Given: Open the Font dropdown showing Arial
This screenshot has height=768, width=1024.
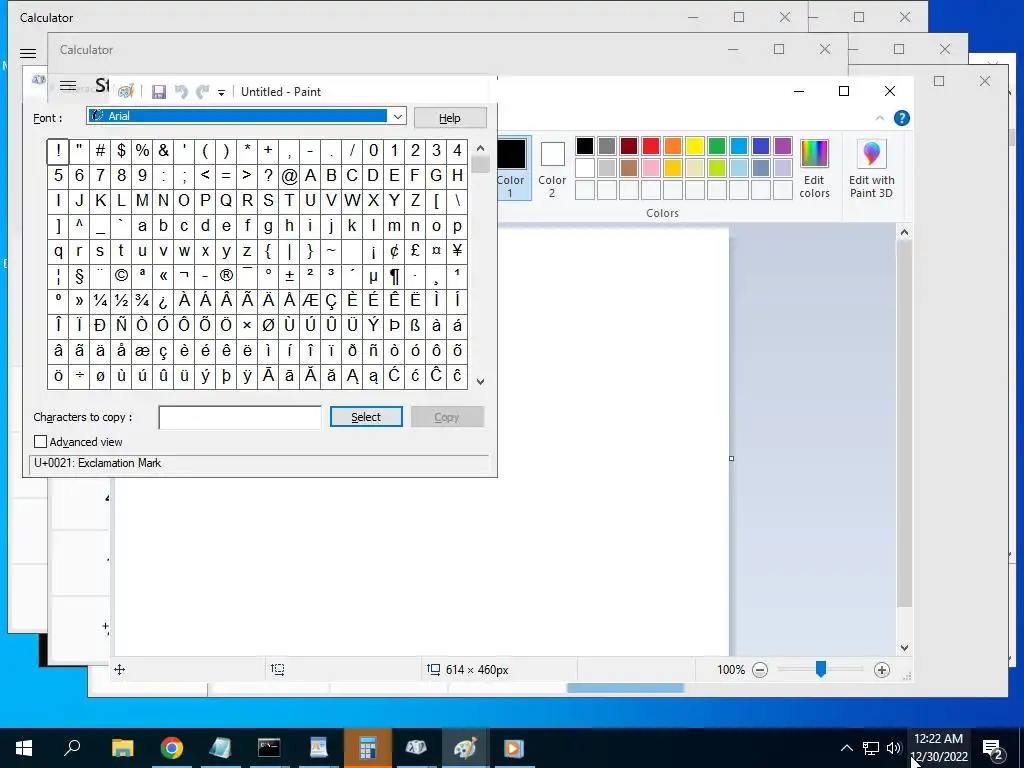Looking at the screenshot, I should click(246, 116).
